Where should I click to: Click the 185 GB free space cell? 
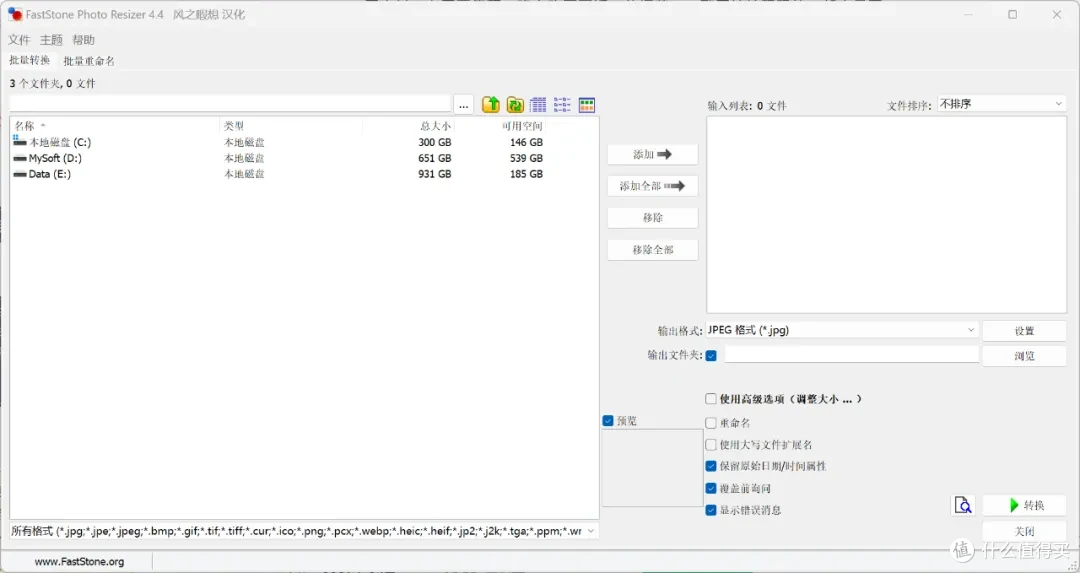526,174
